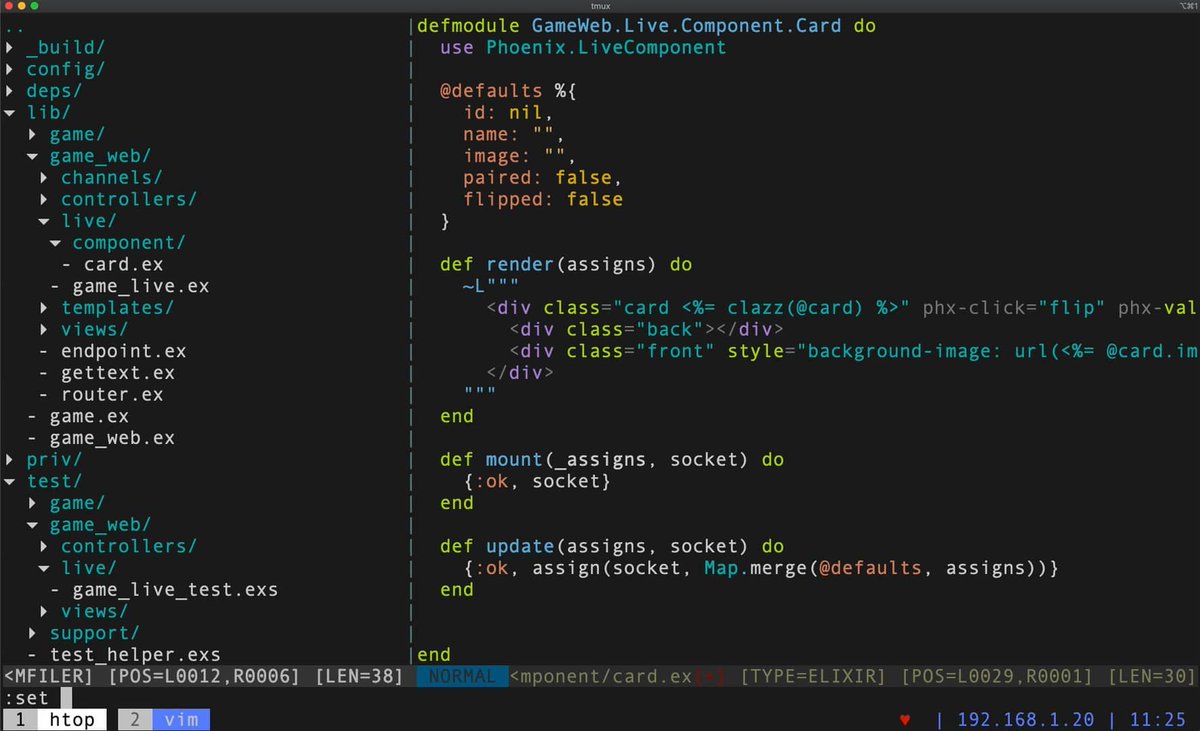Click the 'def update(assigns, socket) do' line
This screenshot has width=1200, height=731.
[612, 547]
